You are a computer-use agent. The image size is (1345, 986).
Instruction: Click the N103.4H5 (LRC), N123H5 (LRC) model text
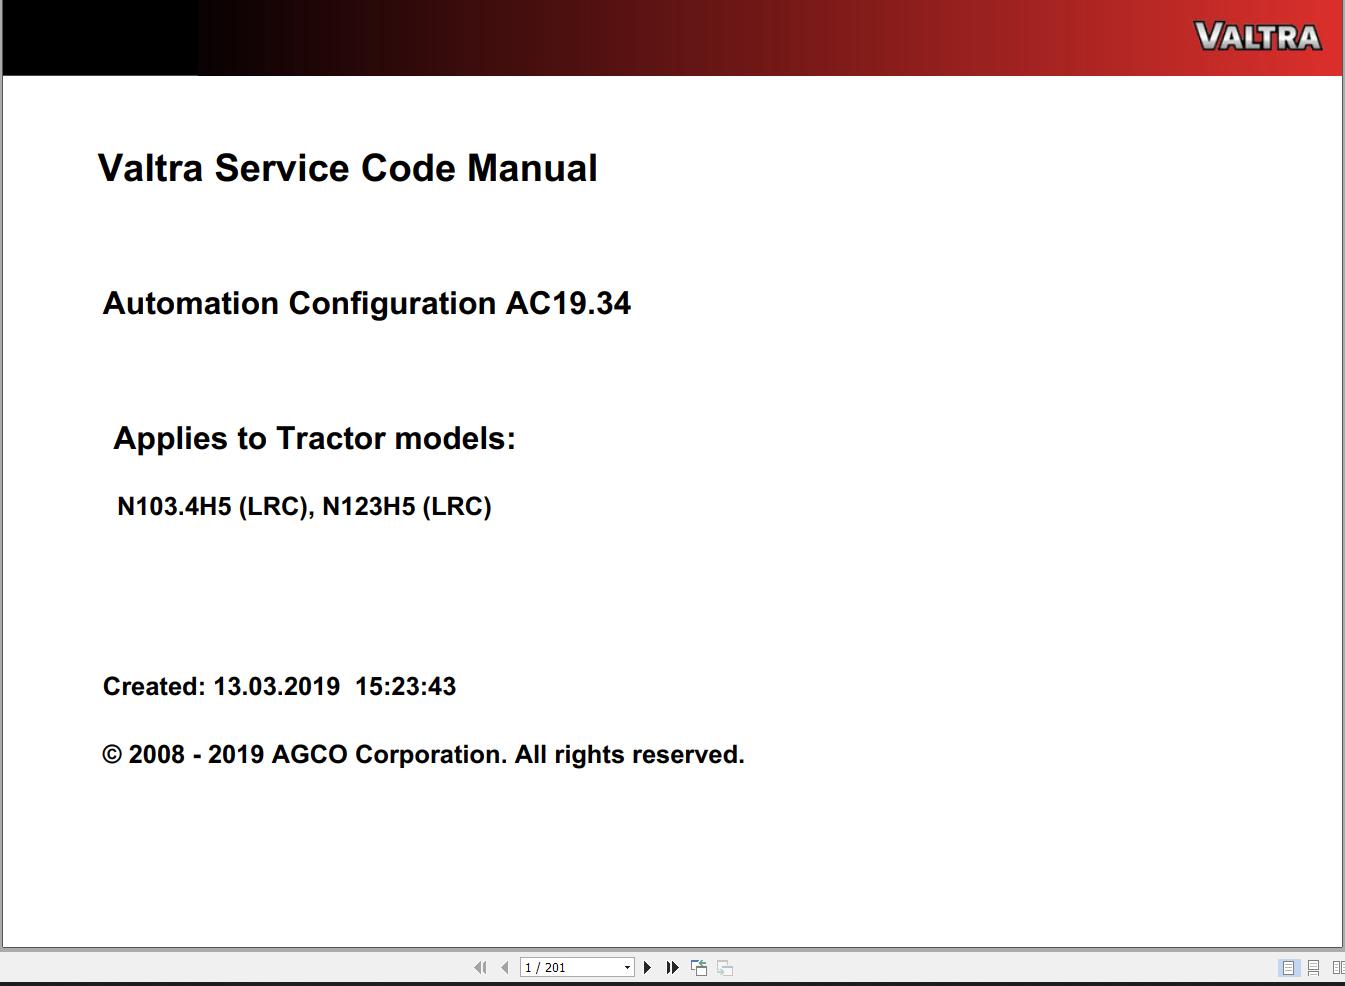(304, 506)
